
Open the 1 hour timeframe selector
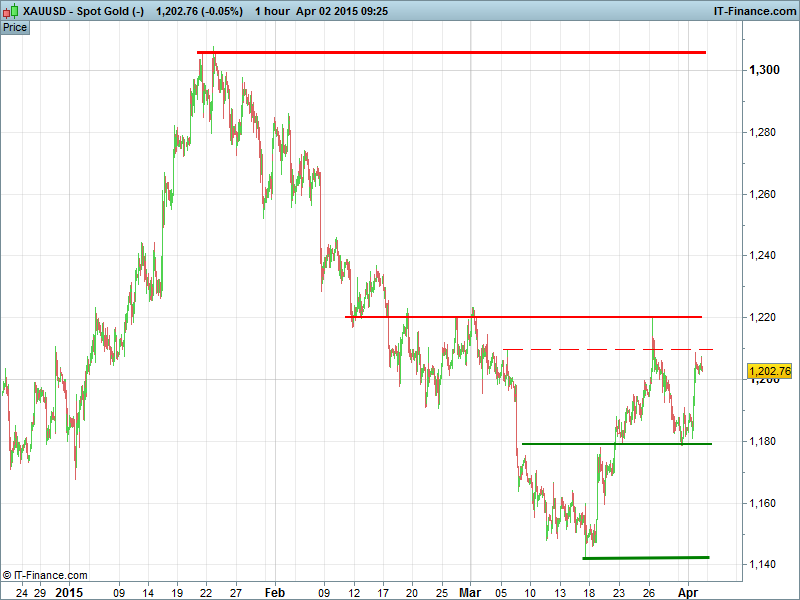click(x=272, y=11)
